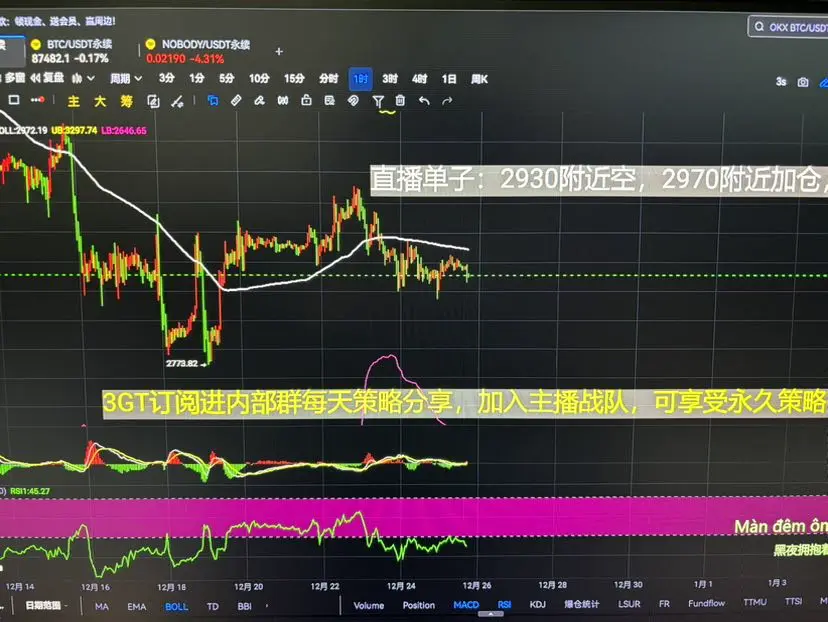Toggle the 主 main-force indicator

click(x=73, y=101)
